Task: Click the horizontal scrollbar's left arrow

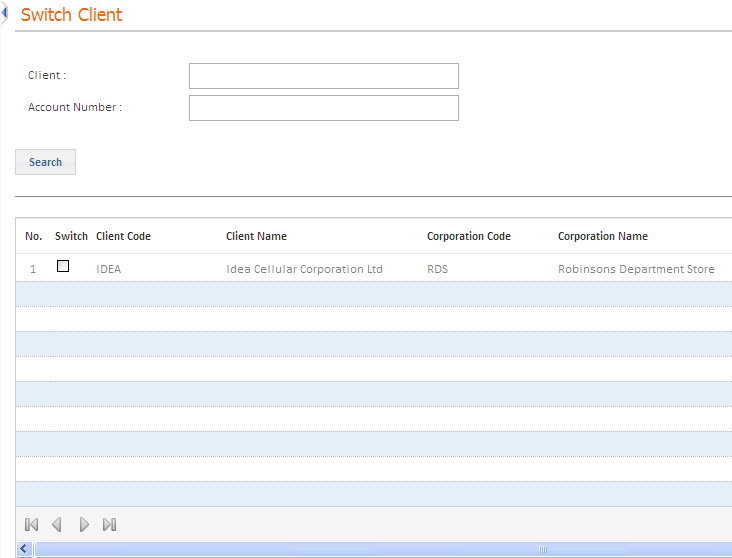Action: tap(24, 549)
